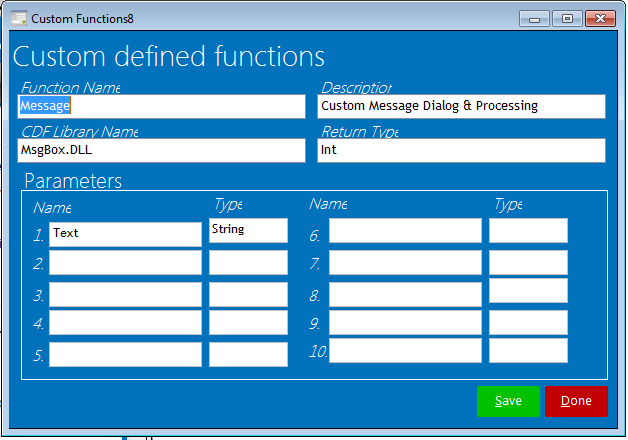Maximize the Custom Functions8 window

point(567,18)
